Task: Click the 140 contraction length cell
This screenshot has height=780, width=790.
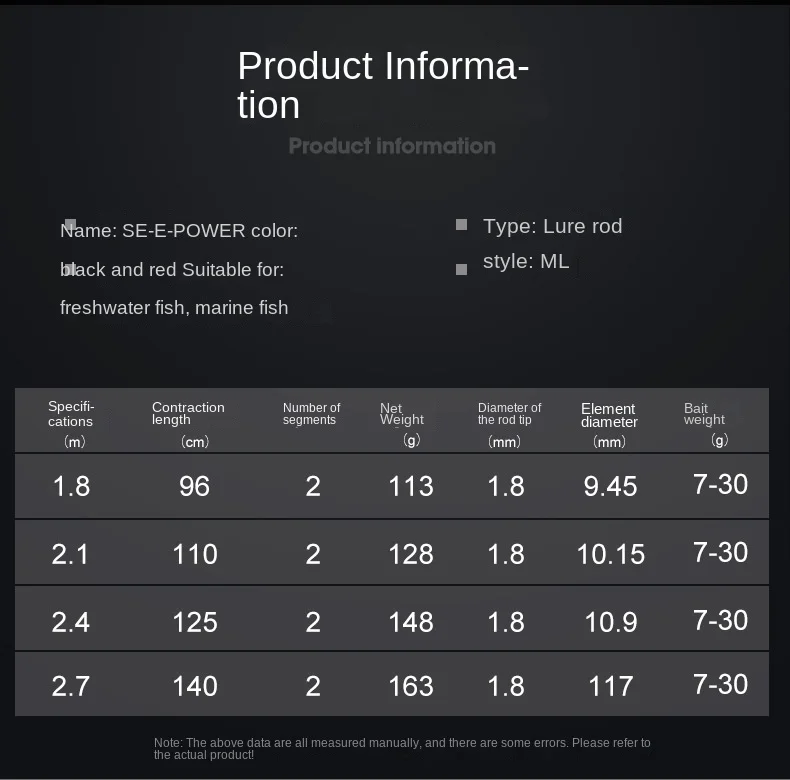Action: coord(195,686)
